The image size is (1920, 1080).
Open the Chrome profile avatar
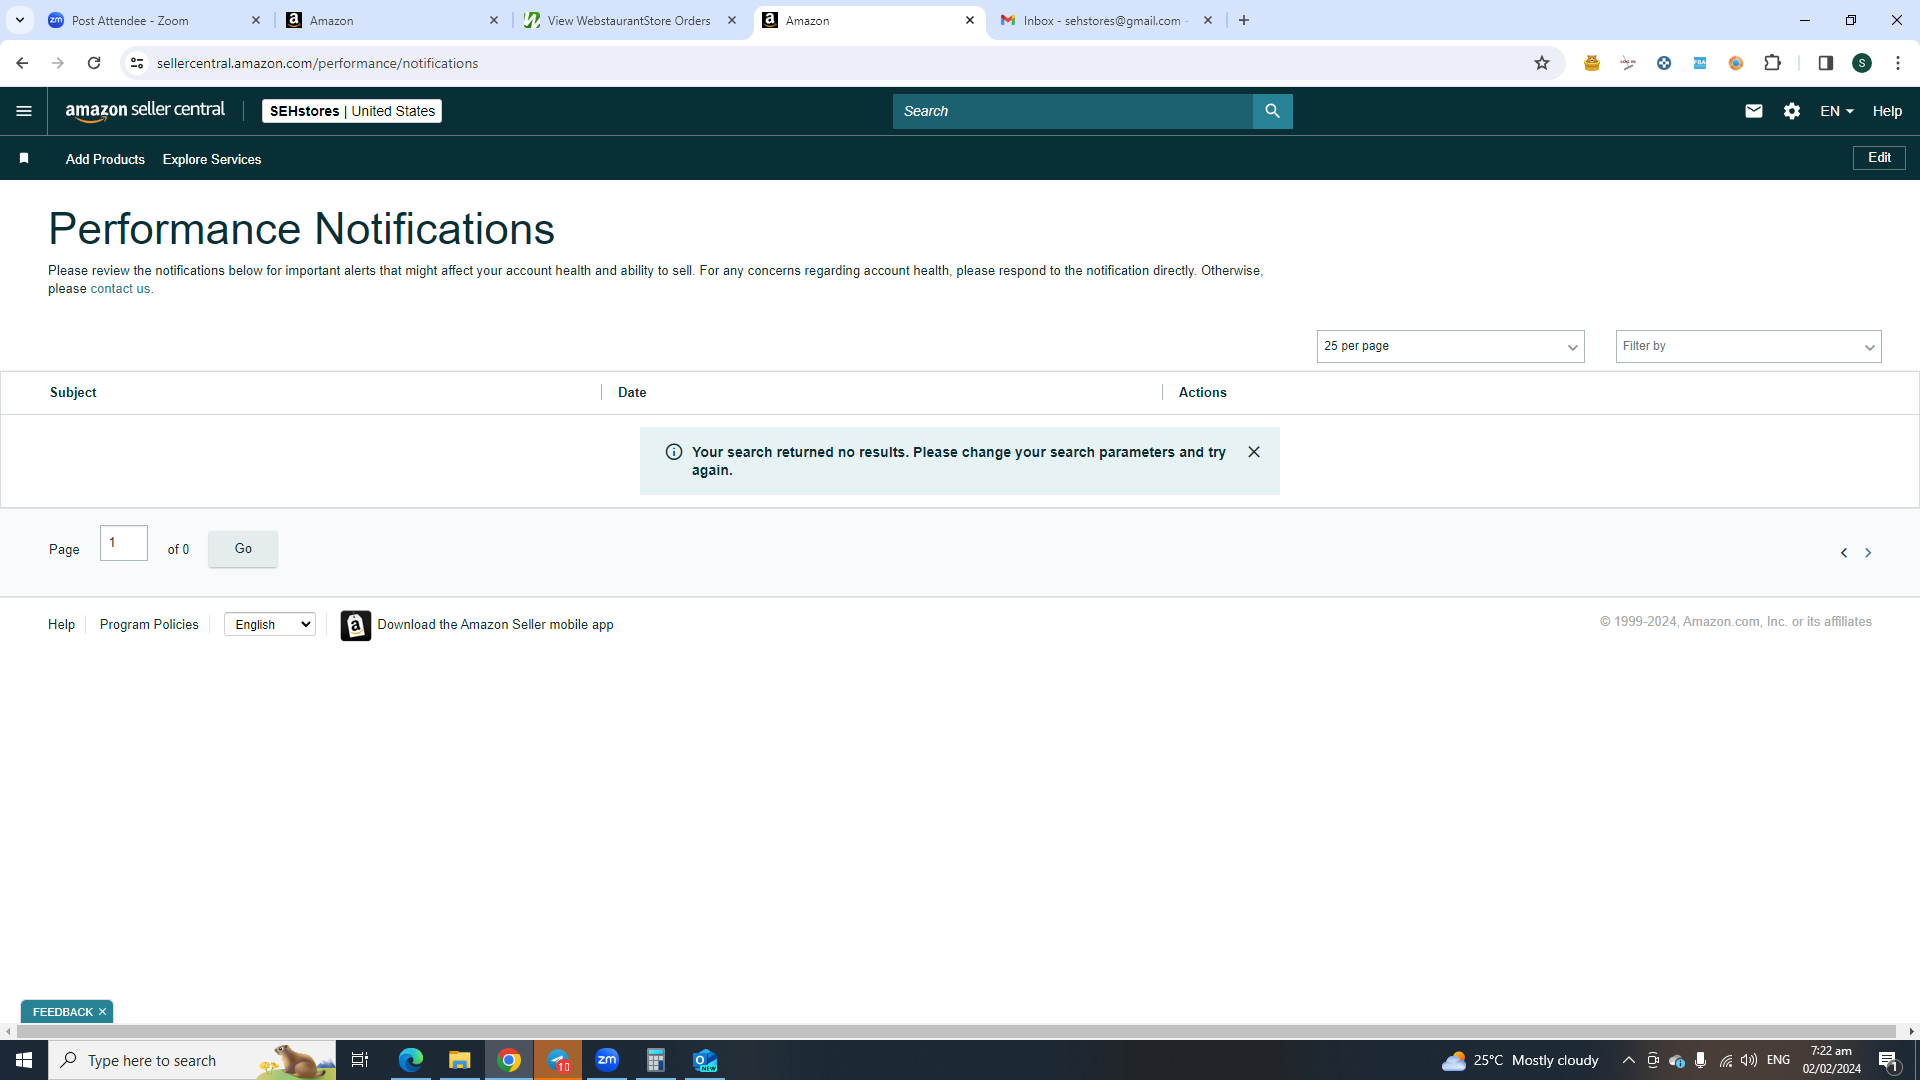click(1862, 63)
